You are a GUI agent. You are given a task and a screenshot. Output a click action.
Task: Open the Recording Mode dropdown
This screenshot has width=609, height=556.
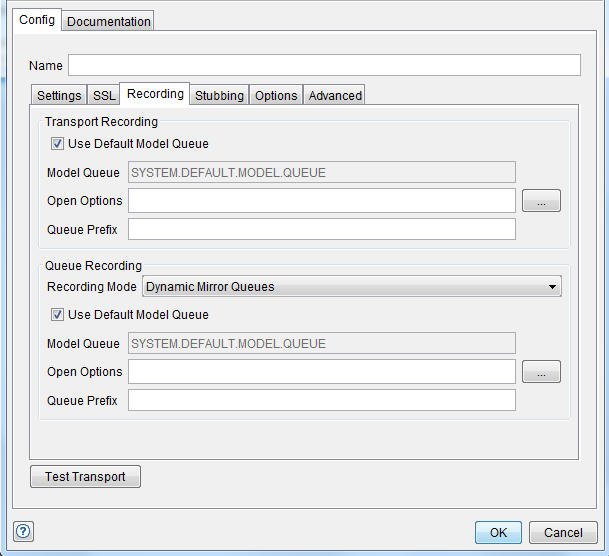click(352, 287)
